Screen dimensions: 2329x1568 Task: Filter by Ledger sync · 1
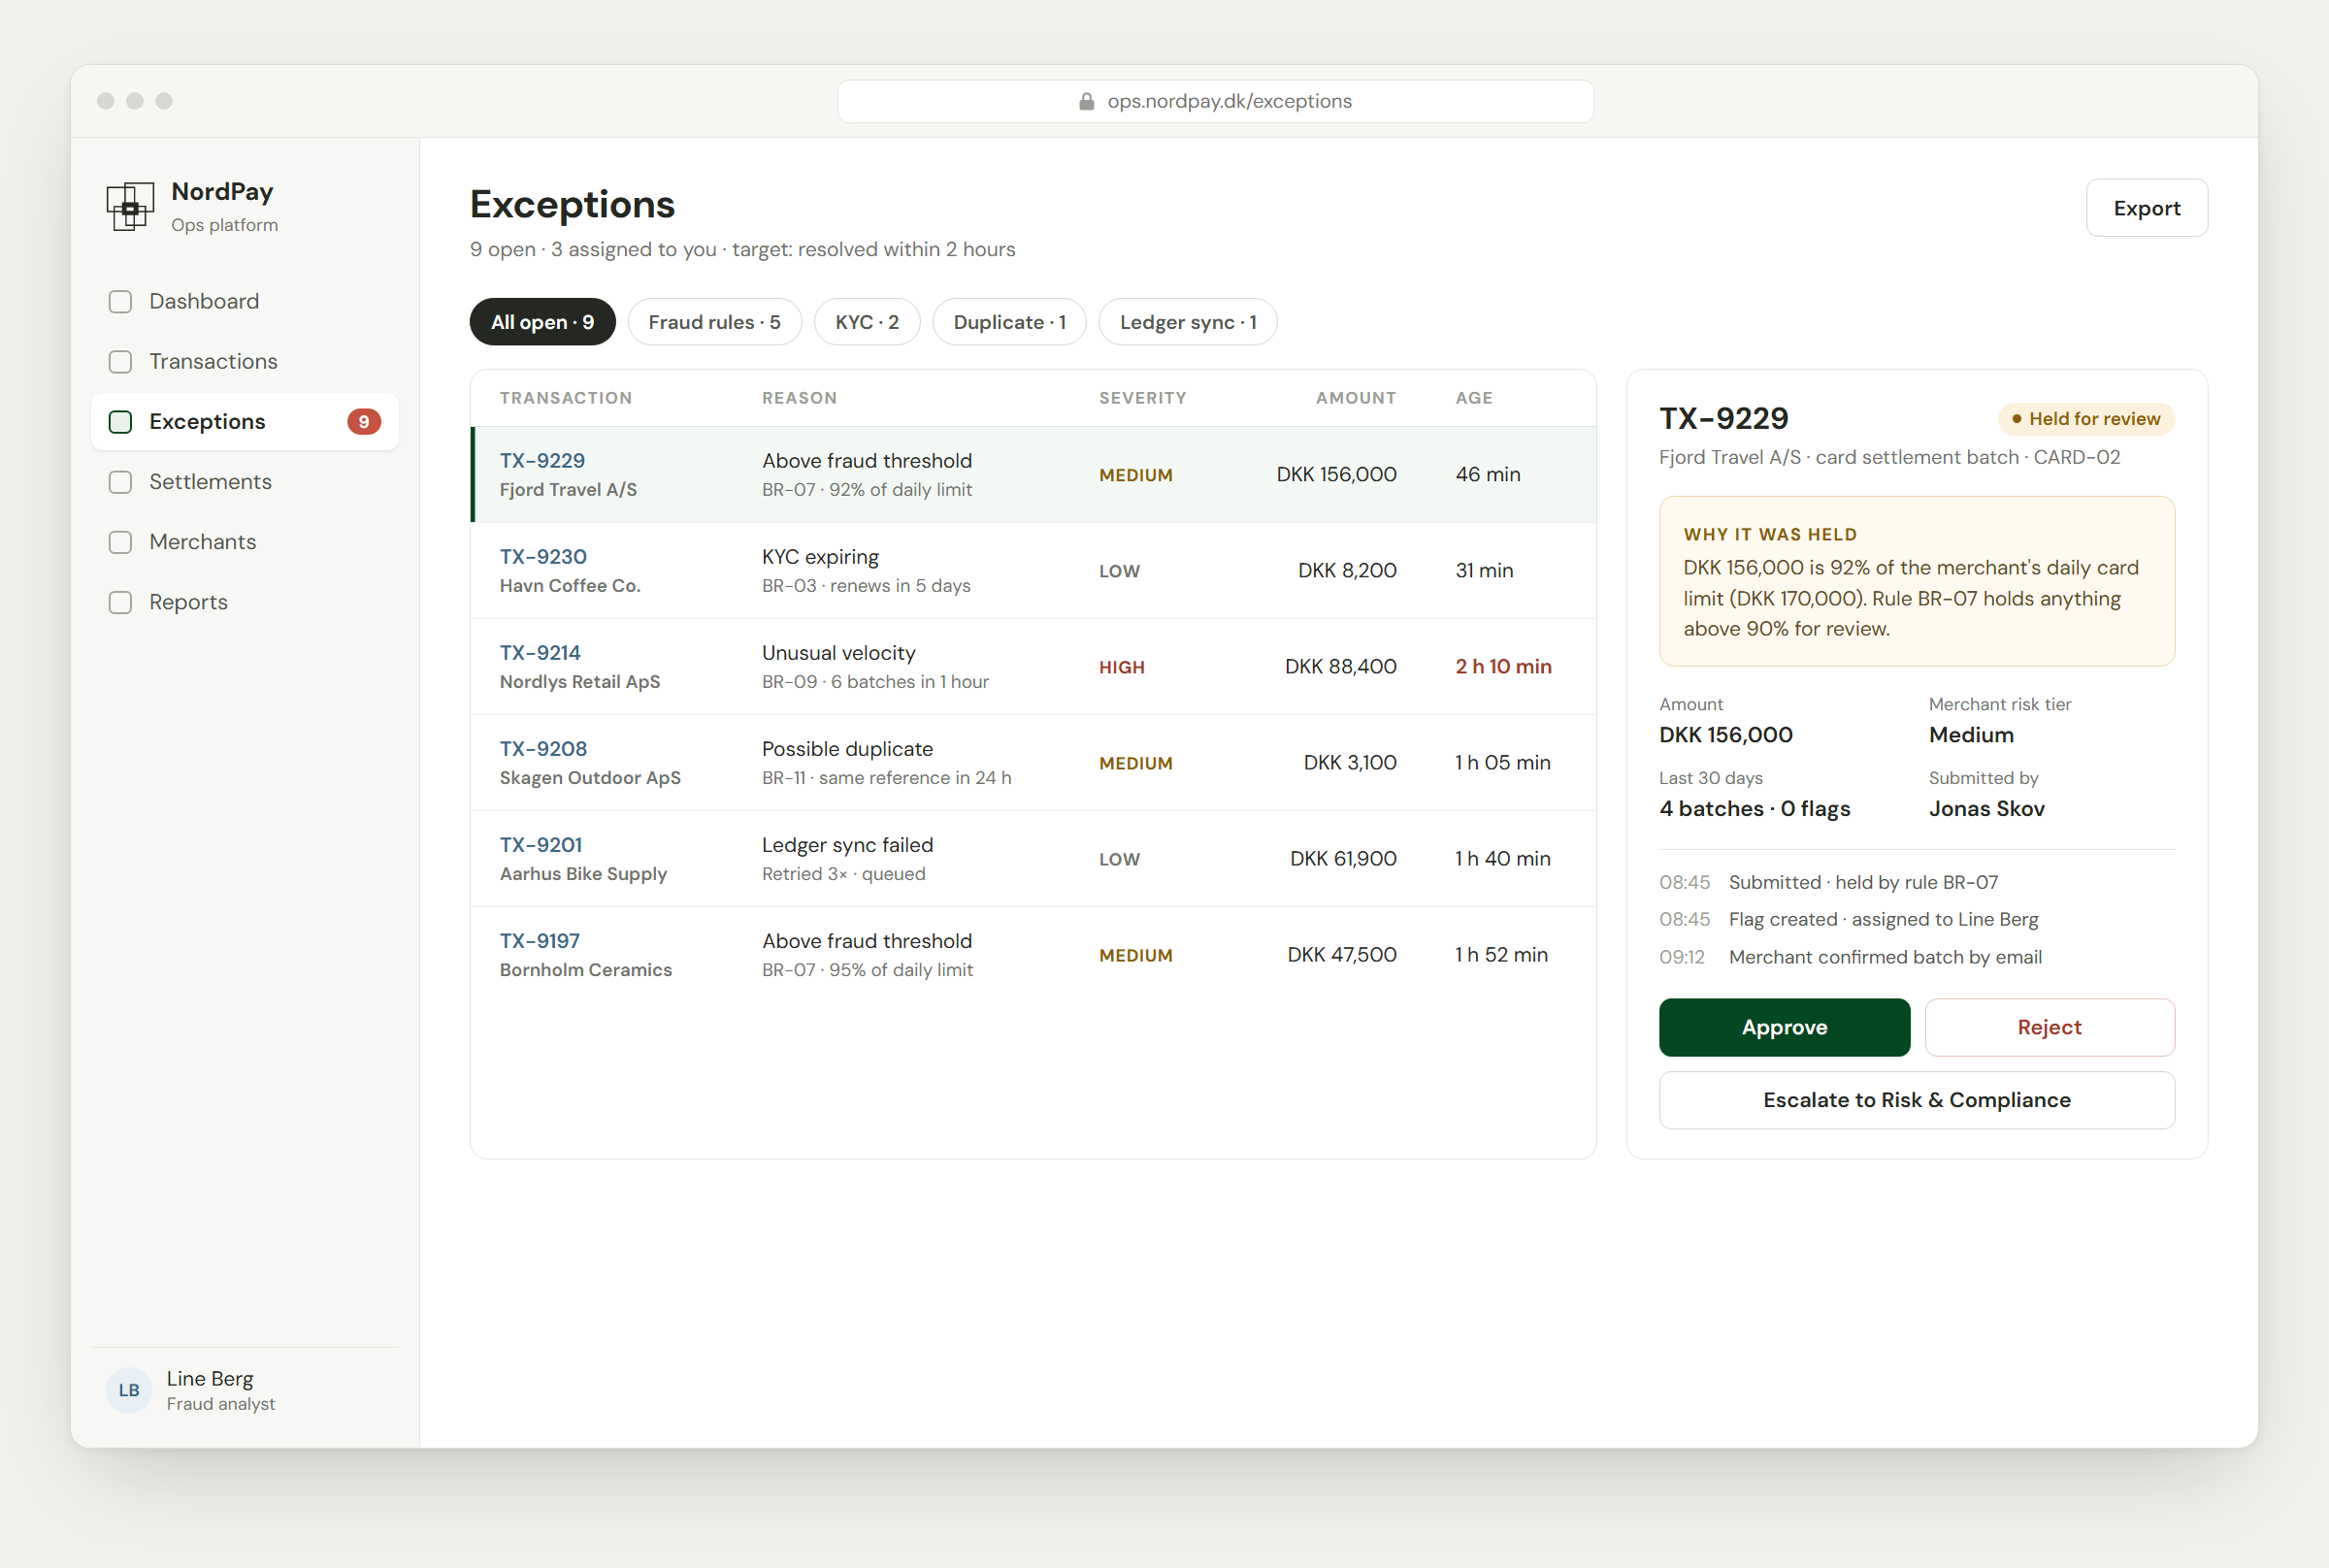tap(1188, 322)
